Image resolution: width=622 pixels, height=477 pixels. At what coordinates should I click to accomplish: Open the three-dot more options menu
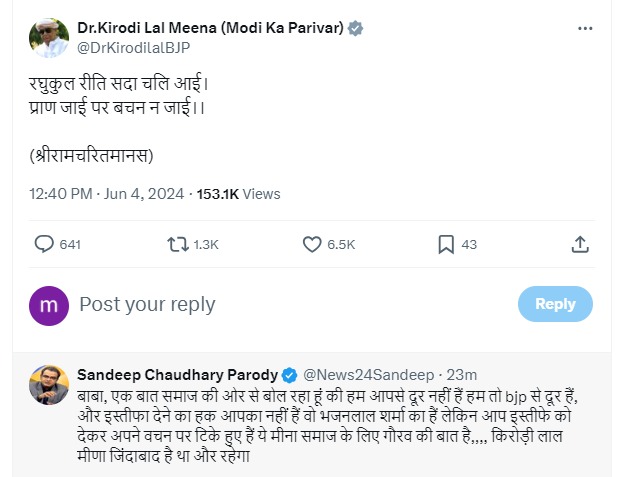(x=585, y=29)
